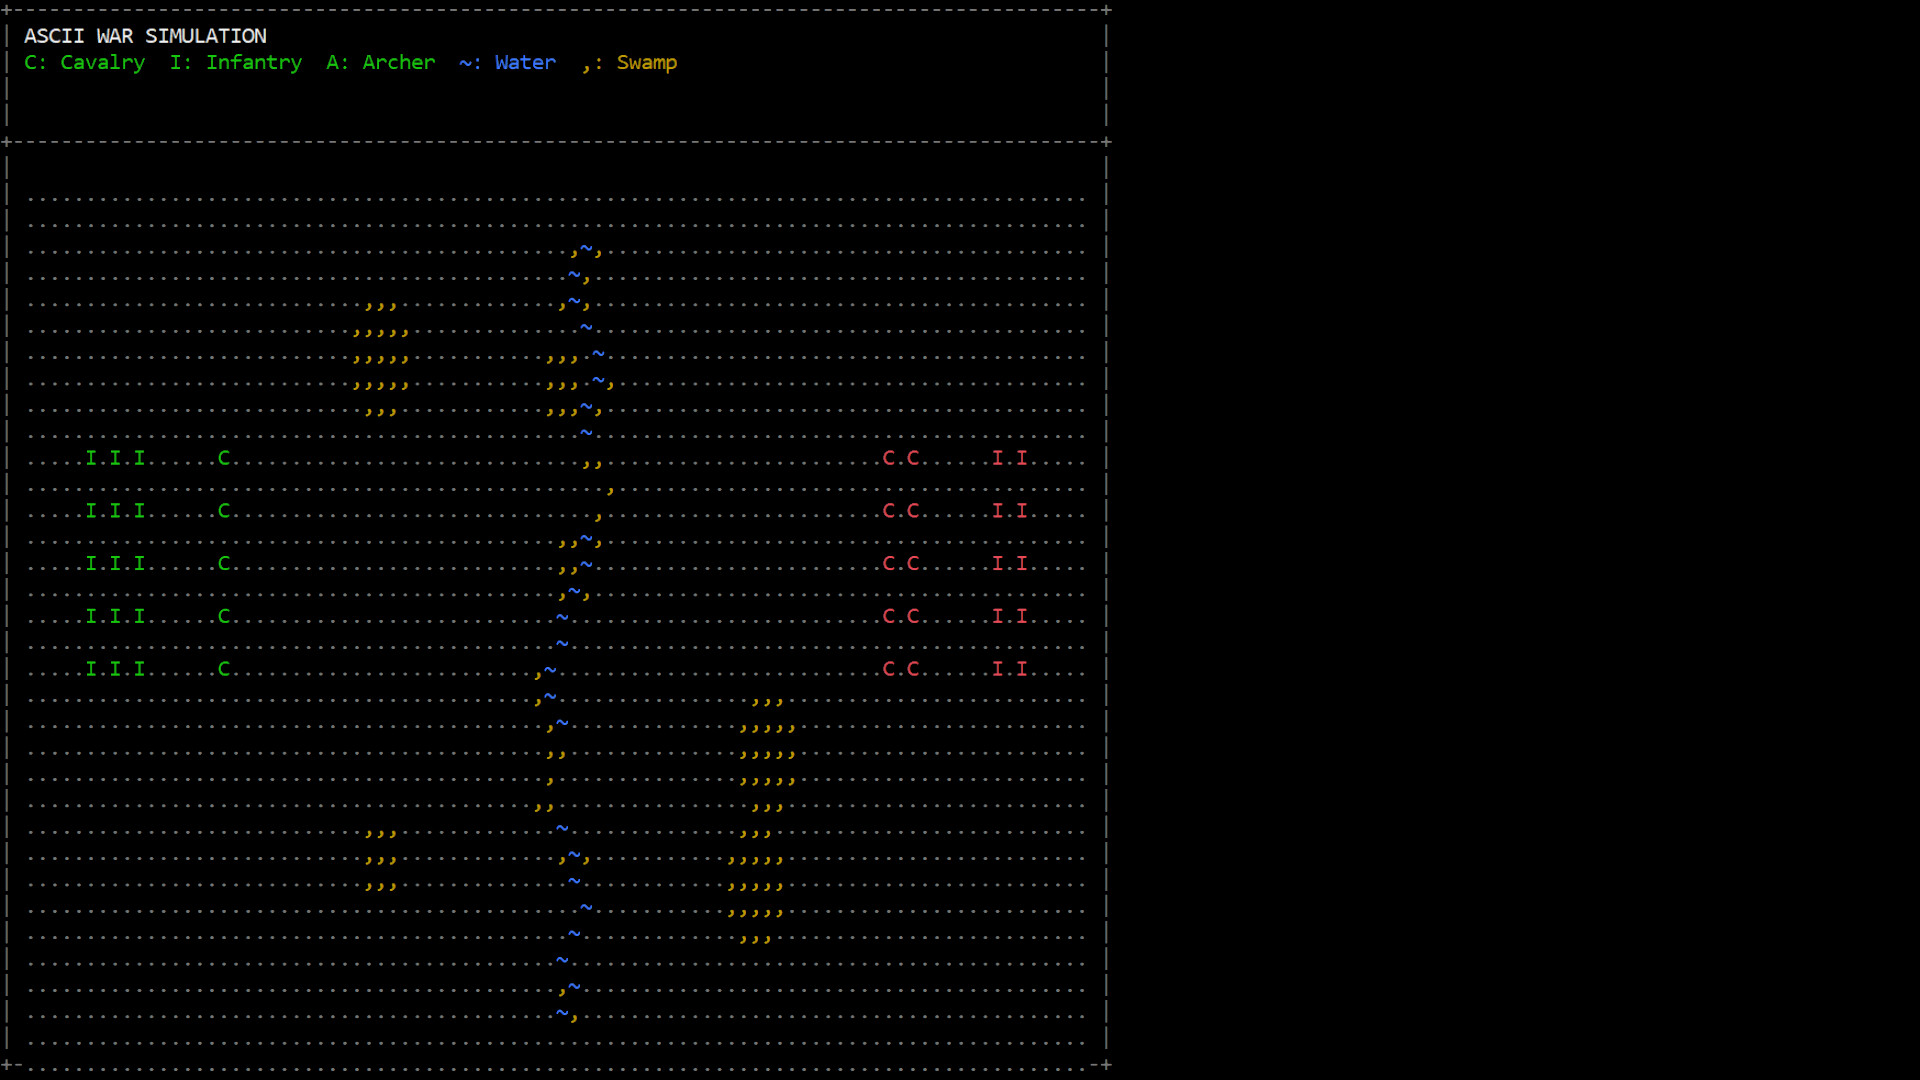Select right red cavalry in bottom unit row
This screenshot has height=1080, width=1920.
(x=912, y=669)
